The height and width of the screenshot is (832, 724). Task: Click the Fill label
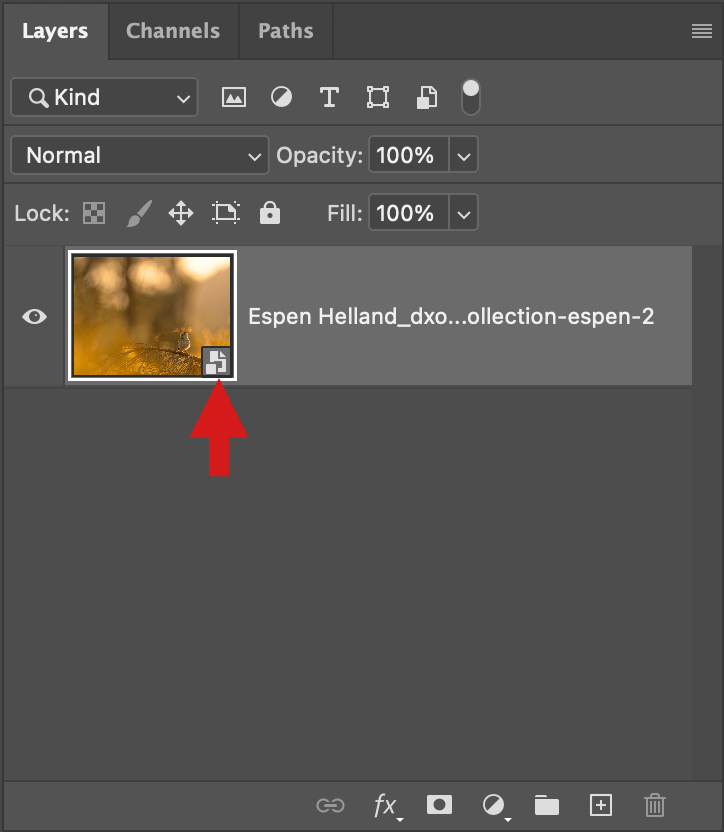pyautogui.click(x=344, y=213)
